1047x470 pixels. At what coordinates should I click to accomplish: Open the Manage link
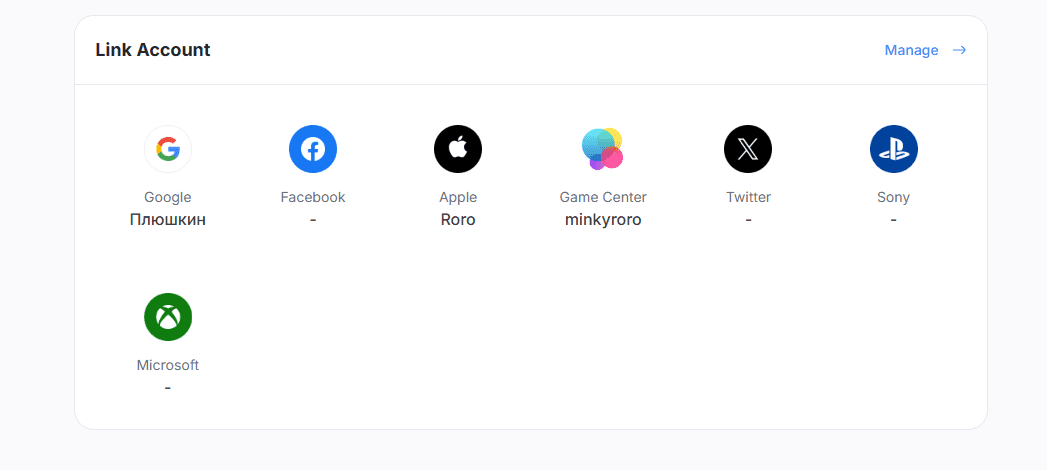911,50
